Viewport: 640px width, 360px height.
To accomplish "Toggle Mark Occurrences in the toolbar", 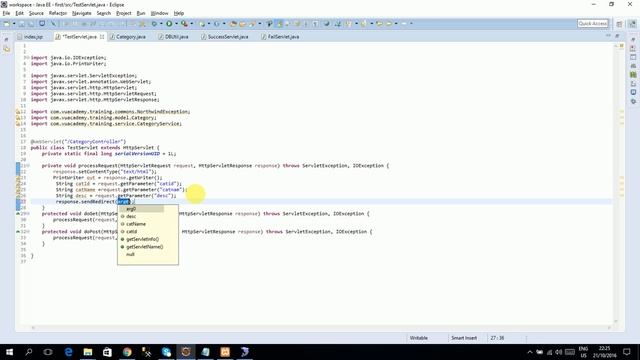I will 279,24.
